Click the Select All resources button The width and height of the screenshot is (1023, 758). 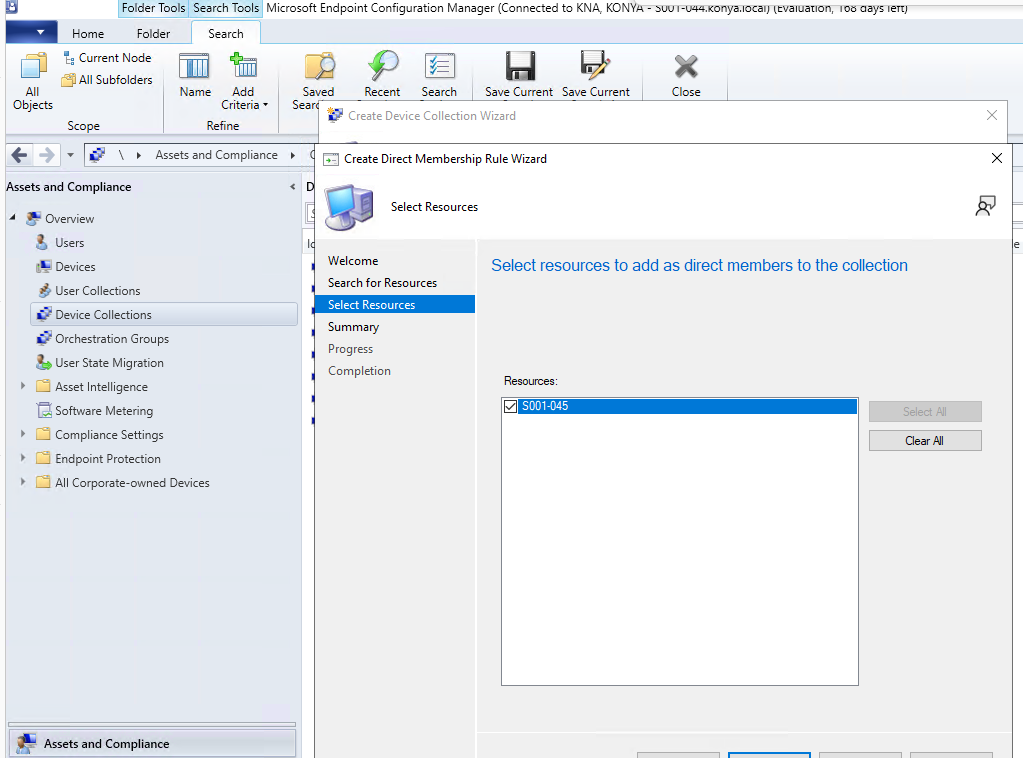click(x=925, y=412)
